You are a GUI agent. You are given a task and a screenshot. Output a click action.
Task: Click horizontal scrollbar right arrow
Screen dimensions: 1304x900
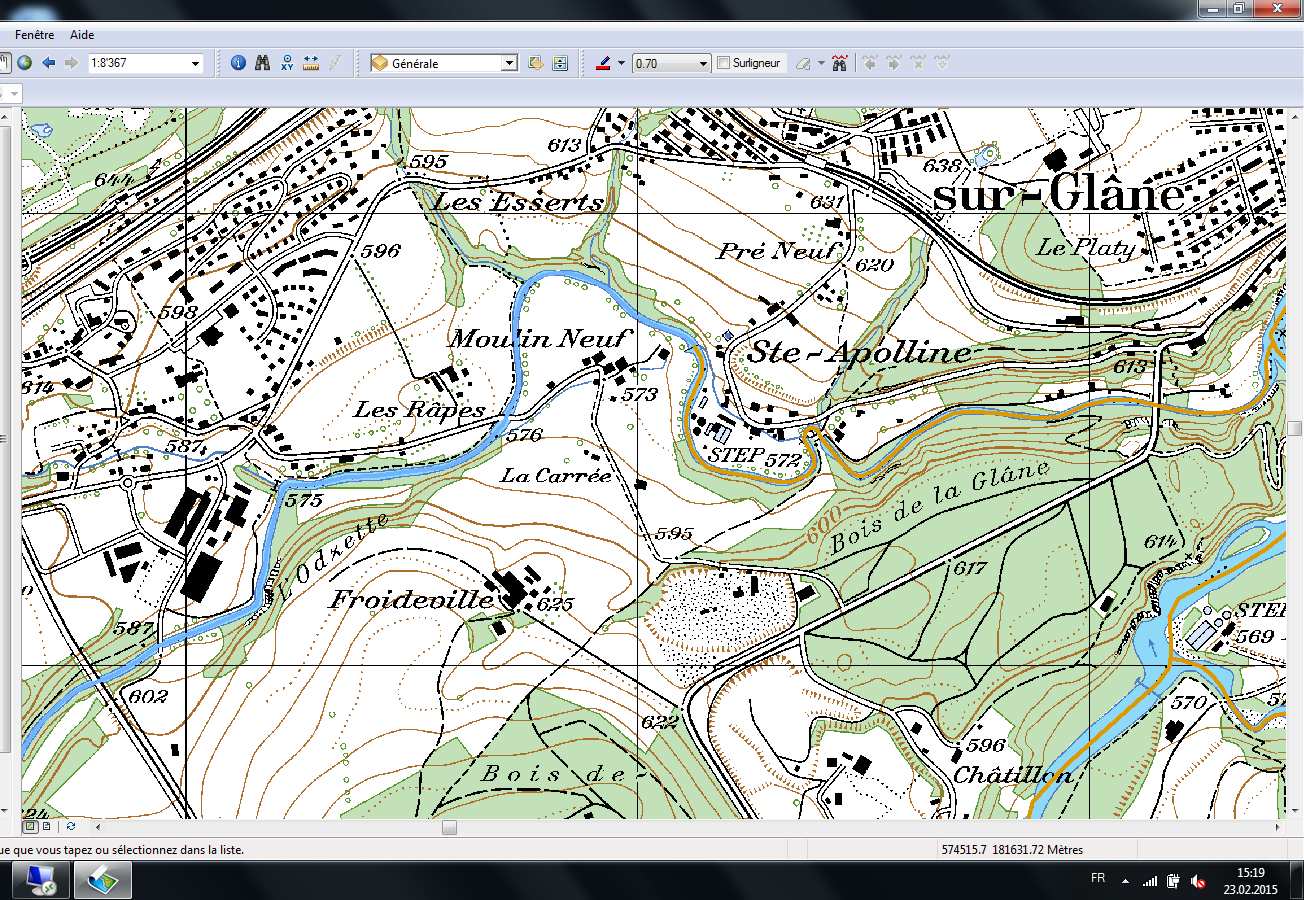point(1278,827)
